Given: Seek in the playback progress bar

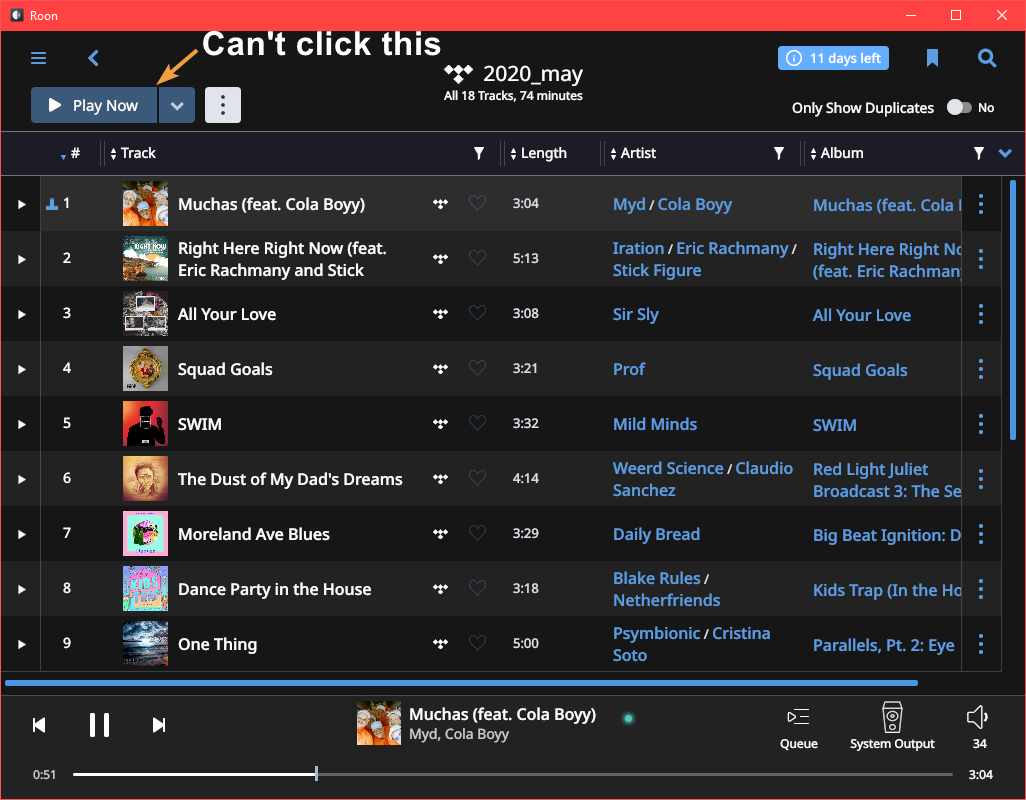Looking at the screenshot, I should pyautogui.click(x=512, y=774).
